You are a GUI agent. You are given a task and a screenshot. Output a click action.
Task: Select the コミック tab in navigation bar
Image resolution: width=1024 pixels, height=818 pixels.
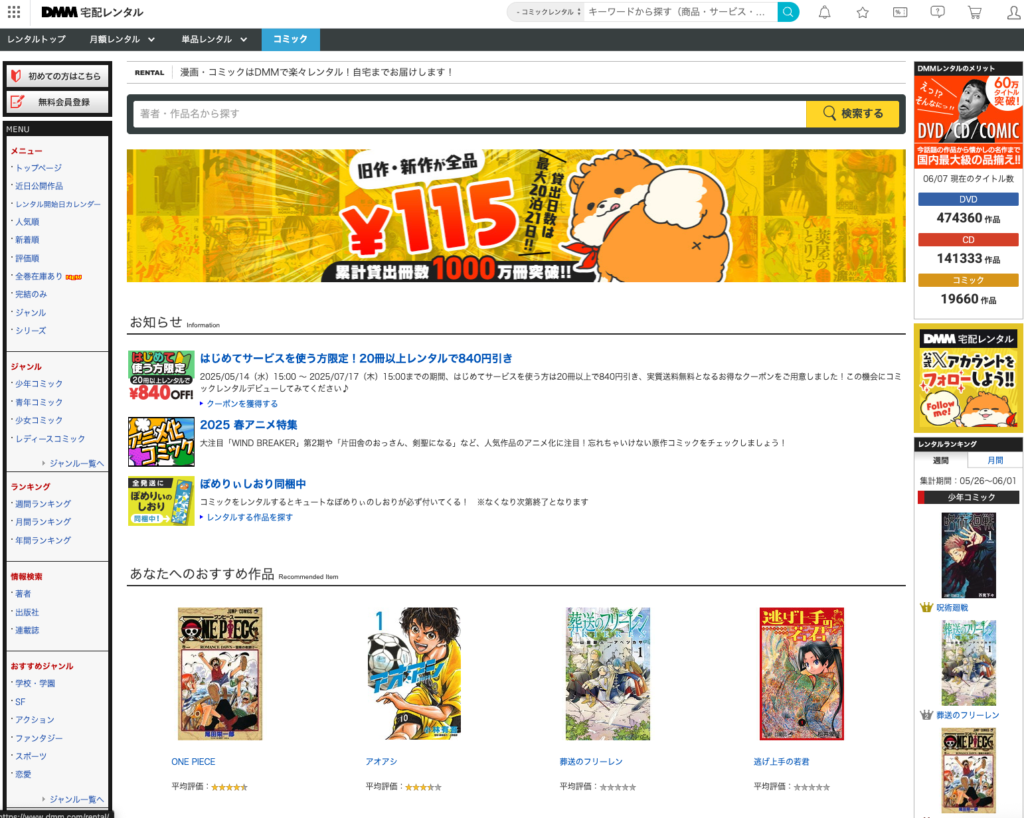pyautogui.click(x=290, y=39)
